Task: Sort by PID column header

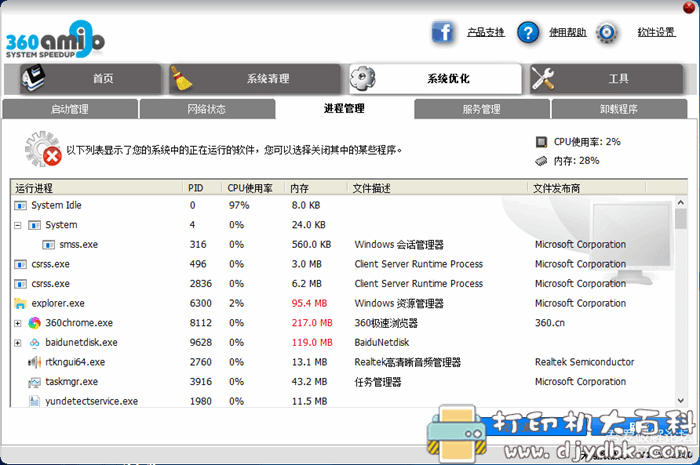Action: (x=203, y=188)
